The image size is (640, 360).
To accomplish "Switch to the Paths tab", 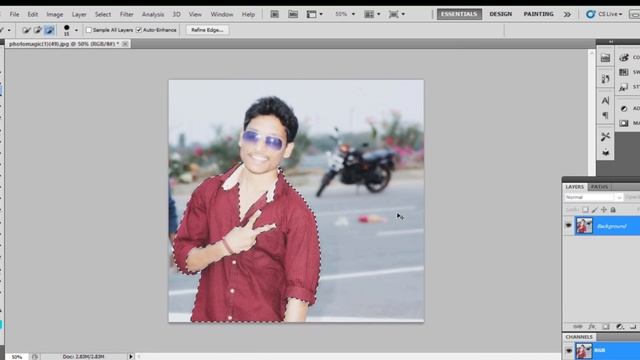I will tap(600, 187).
